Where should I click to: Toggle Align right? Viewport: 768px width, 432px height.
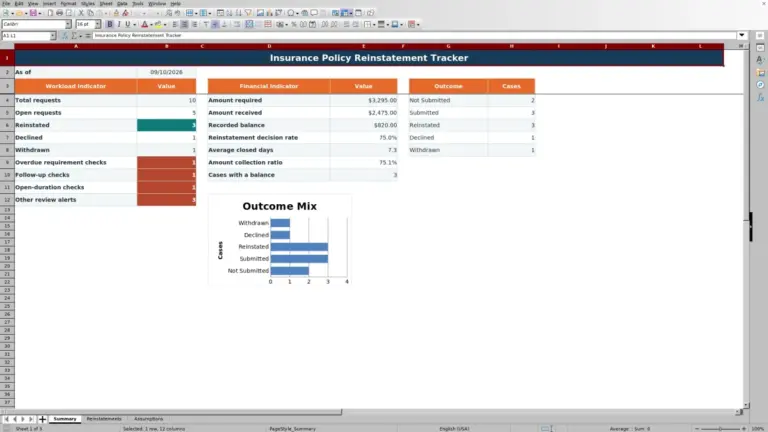tap(194, 24)
